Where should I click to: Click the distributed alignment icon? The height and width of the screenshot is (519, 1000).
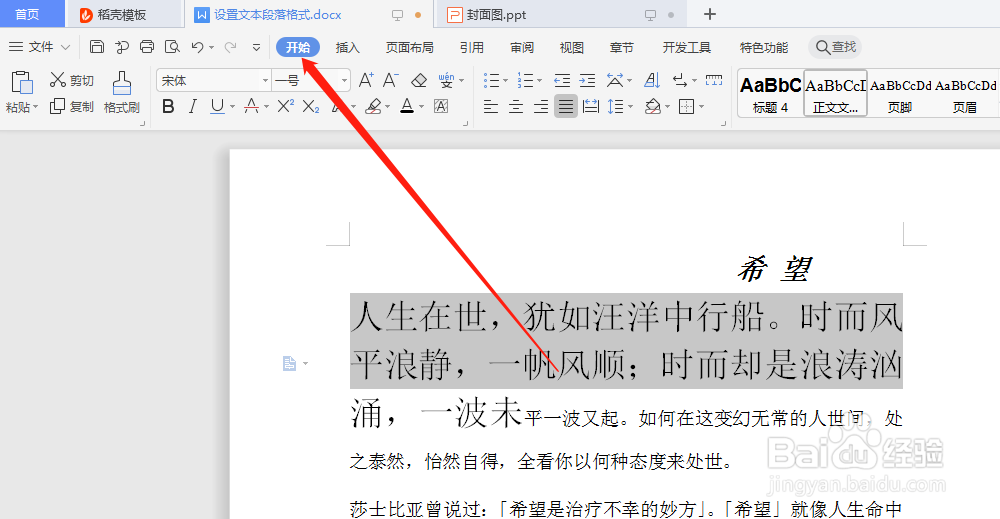591,106
